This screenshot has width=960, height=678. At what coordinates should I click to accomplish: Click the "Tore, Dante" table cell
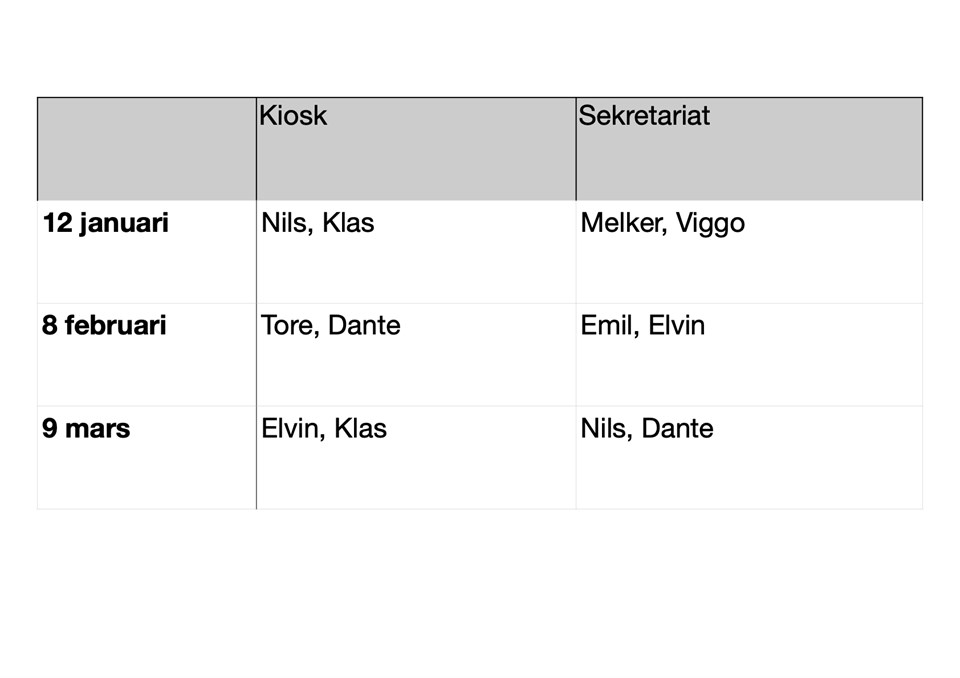pos(330,326)
